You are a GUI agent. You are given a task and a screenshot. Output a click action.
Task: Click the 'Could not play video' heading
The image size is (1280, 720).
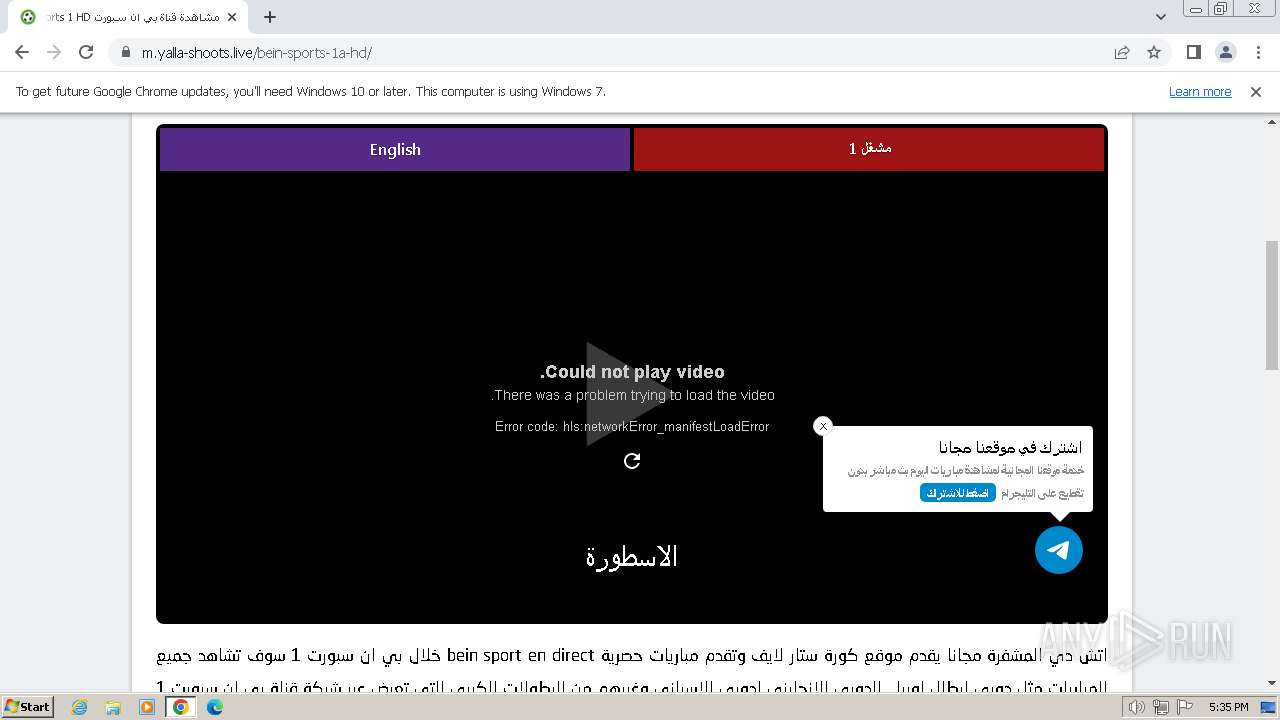click(x=632, y=372)
